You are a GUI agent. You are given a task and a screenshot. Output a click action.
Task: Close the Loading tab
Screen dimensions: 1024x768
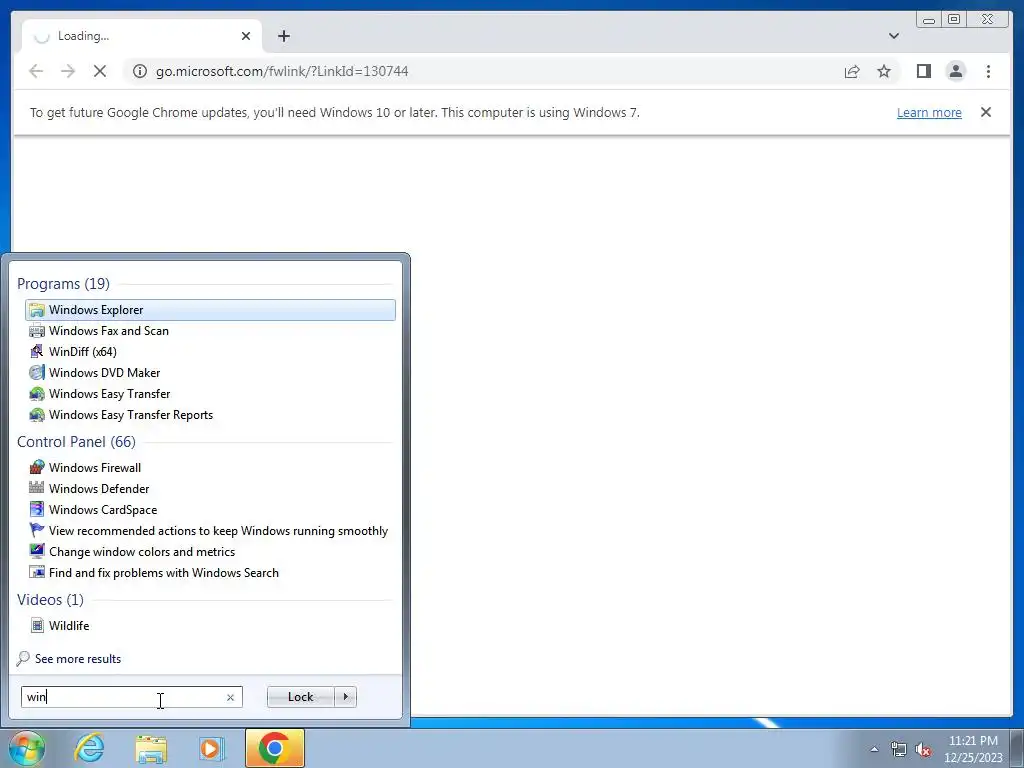tap(246, 36)
